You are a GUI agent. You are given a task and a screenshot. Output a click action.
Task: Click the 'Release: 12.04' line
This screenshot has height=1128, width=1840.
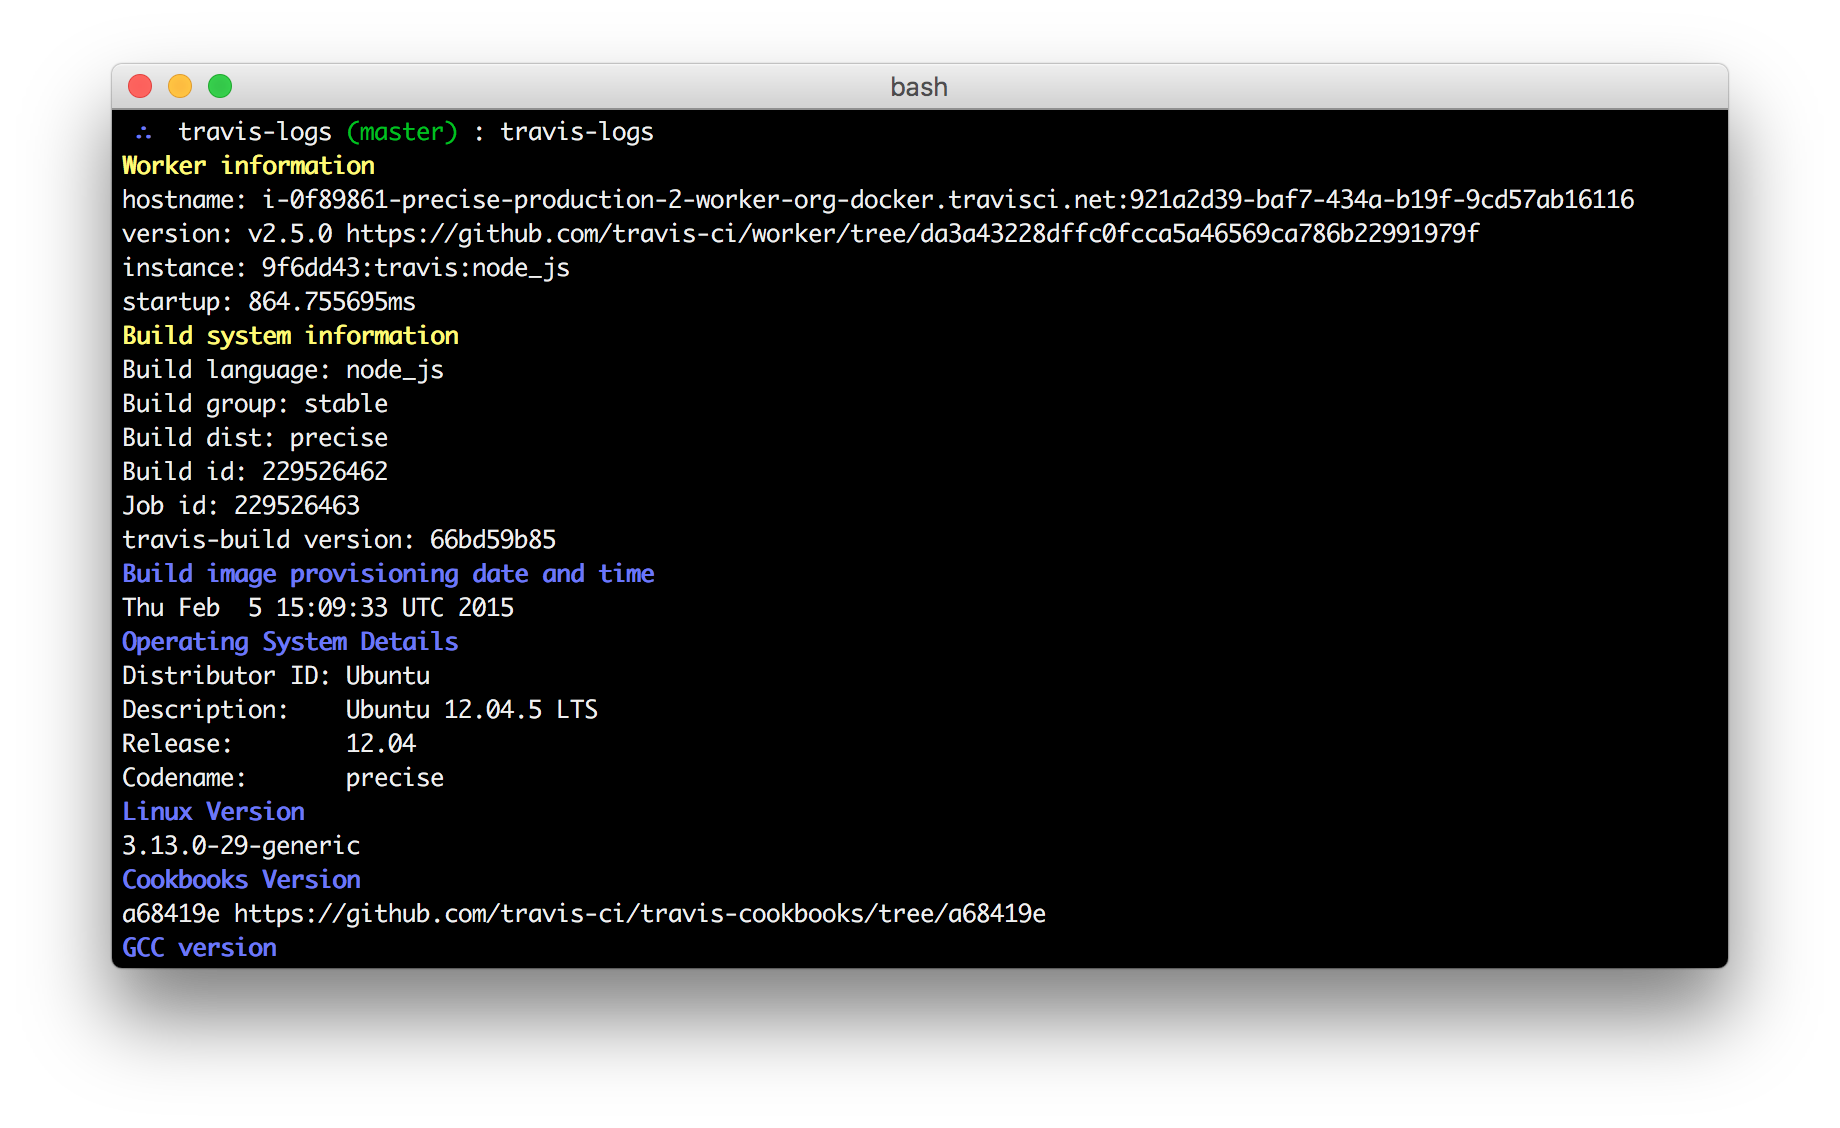[x=269, y=744]
